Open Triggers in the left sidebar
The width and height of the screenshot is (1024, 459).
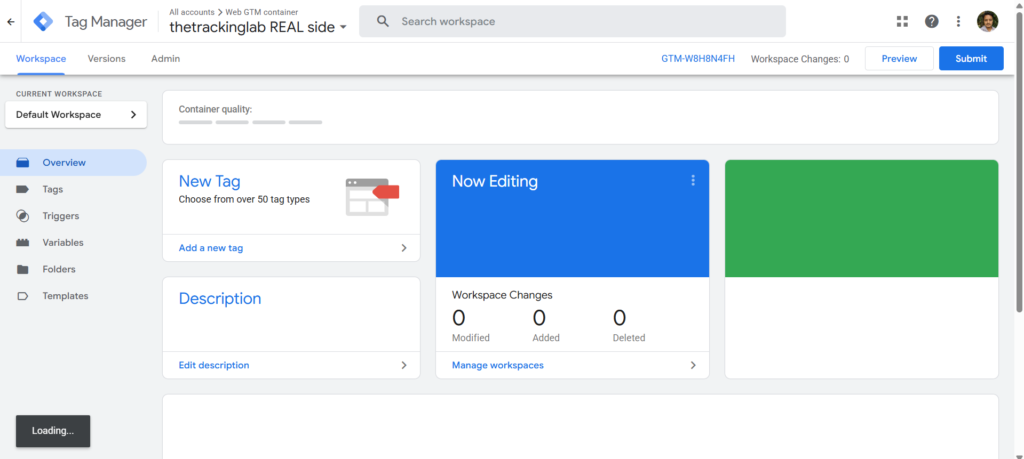[x=60, y=216]
